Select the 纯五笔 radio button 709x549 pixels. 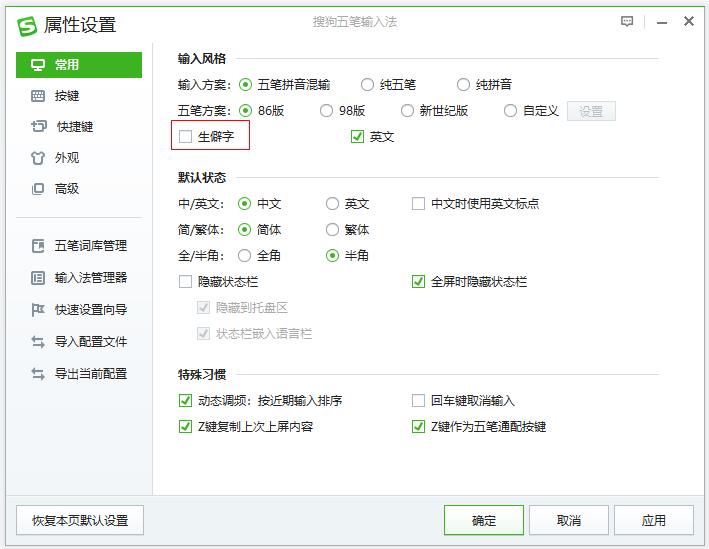pos(367,85)
